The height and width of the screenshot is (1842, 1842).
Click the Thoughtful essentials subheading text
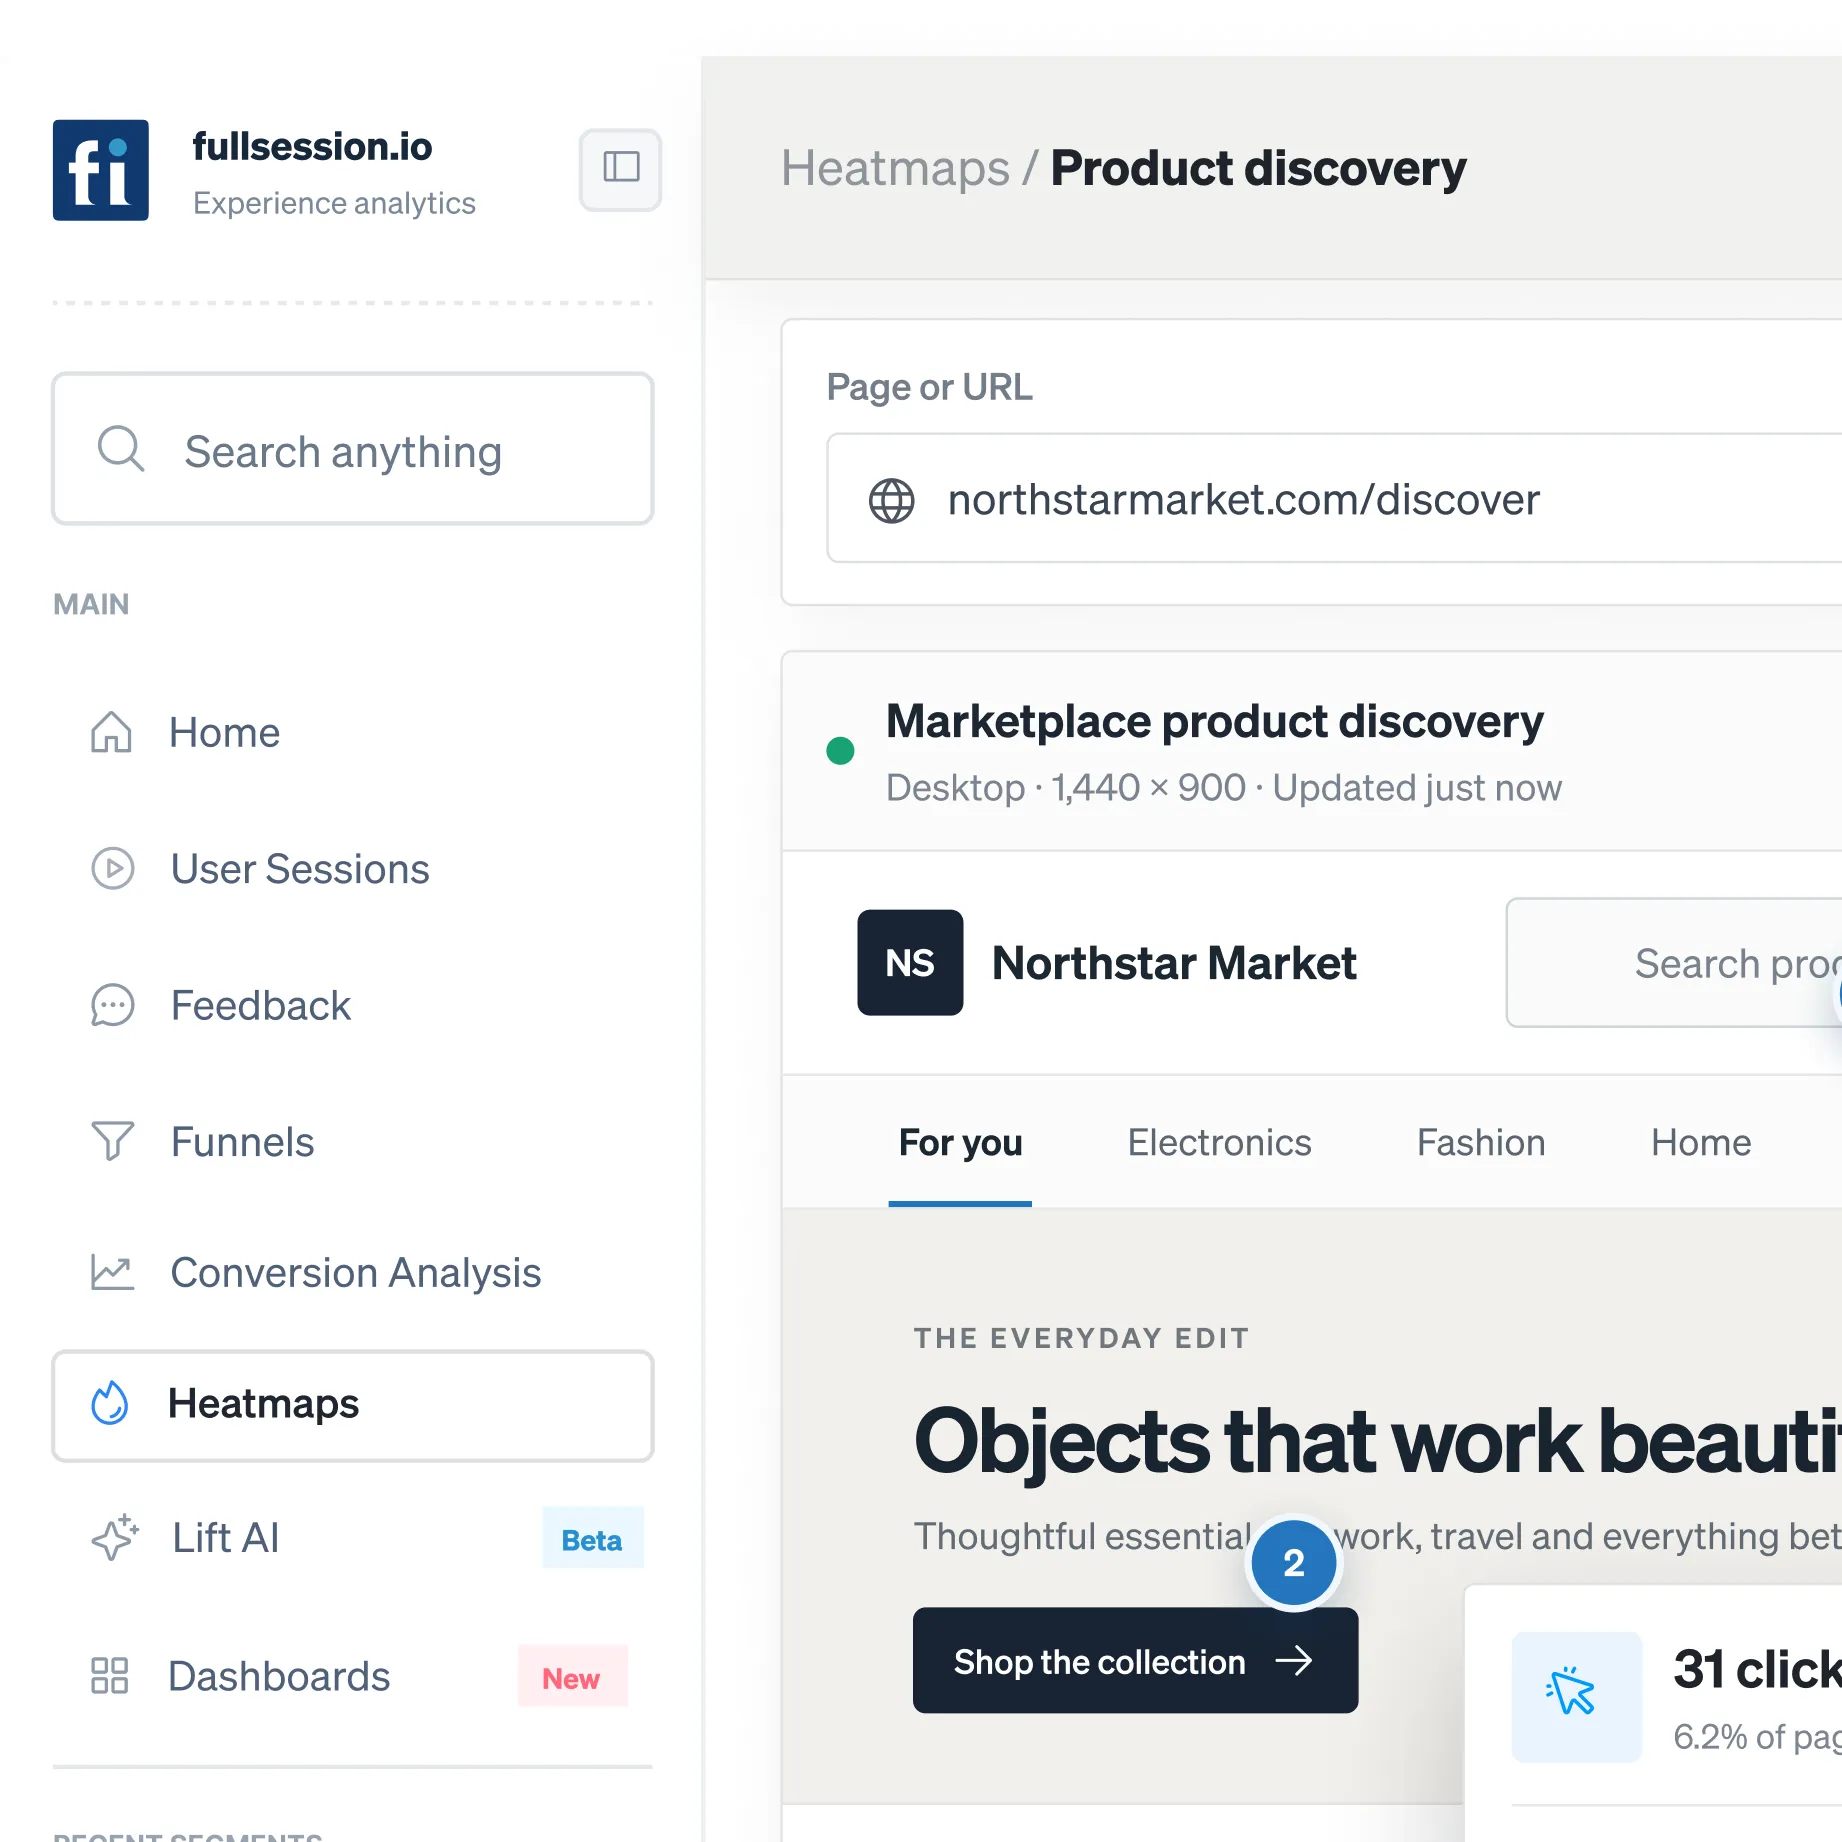pyautogui.click(x=1377, y=1535)
